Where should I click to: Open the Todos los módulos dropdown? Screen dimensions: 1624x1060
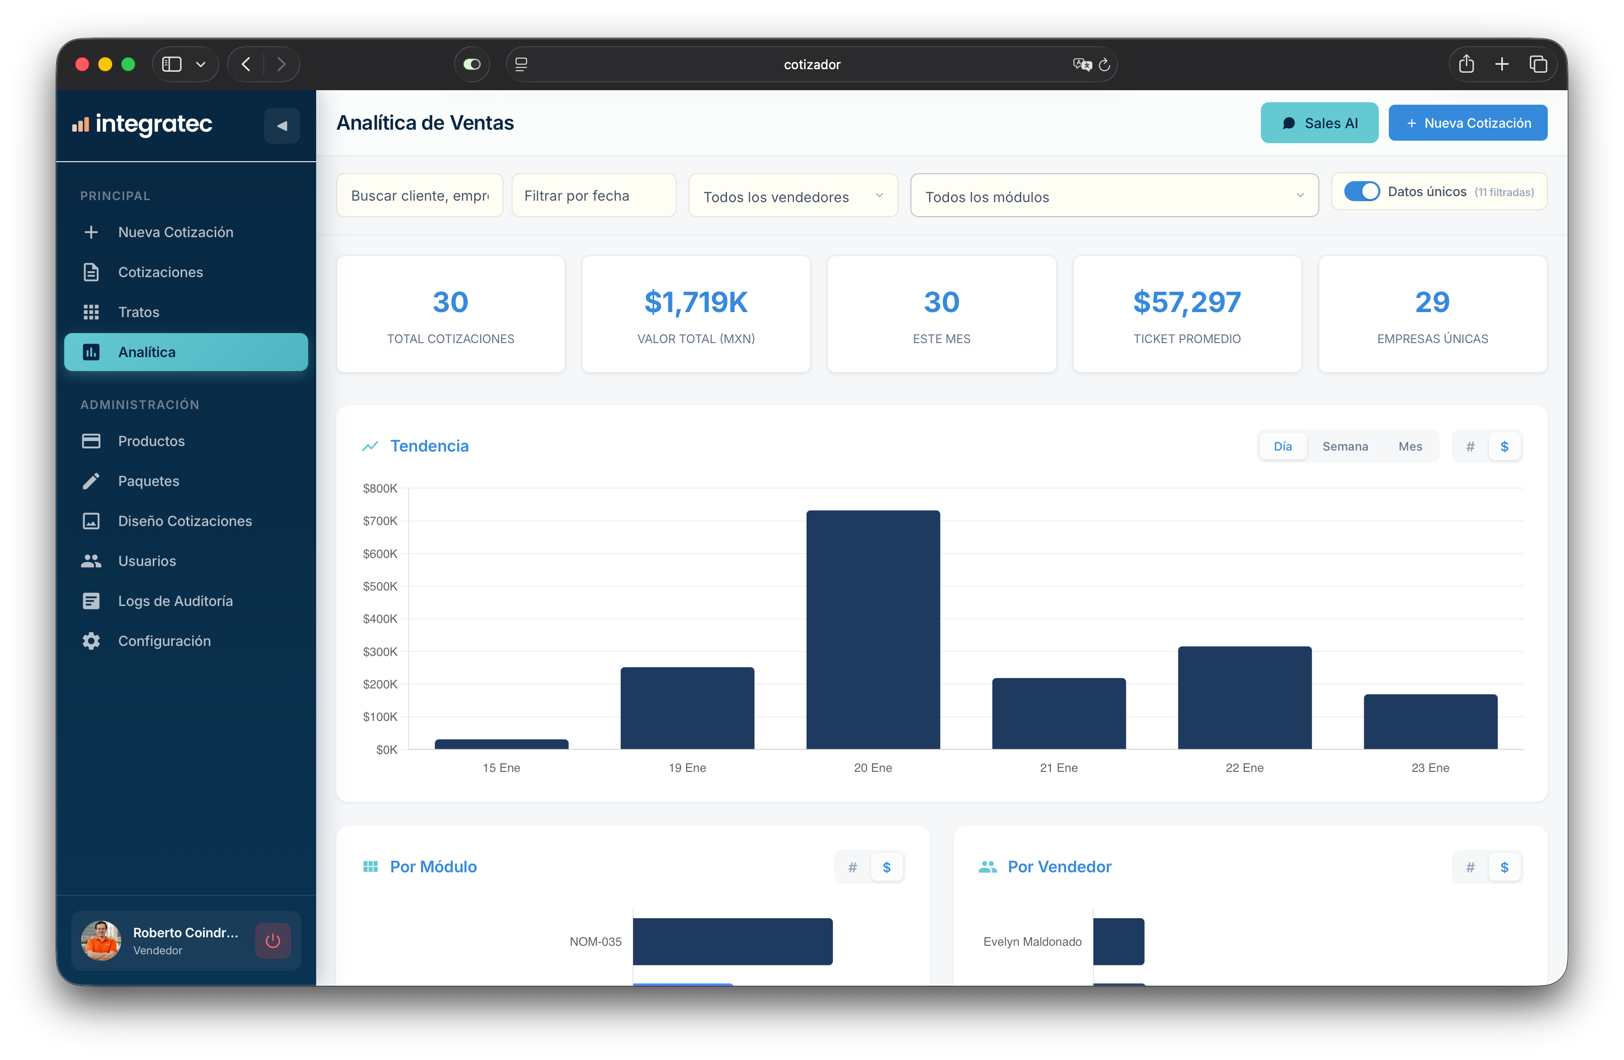point(1113,197)
